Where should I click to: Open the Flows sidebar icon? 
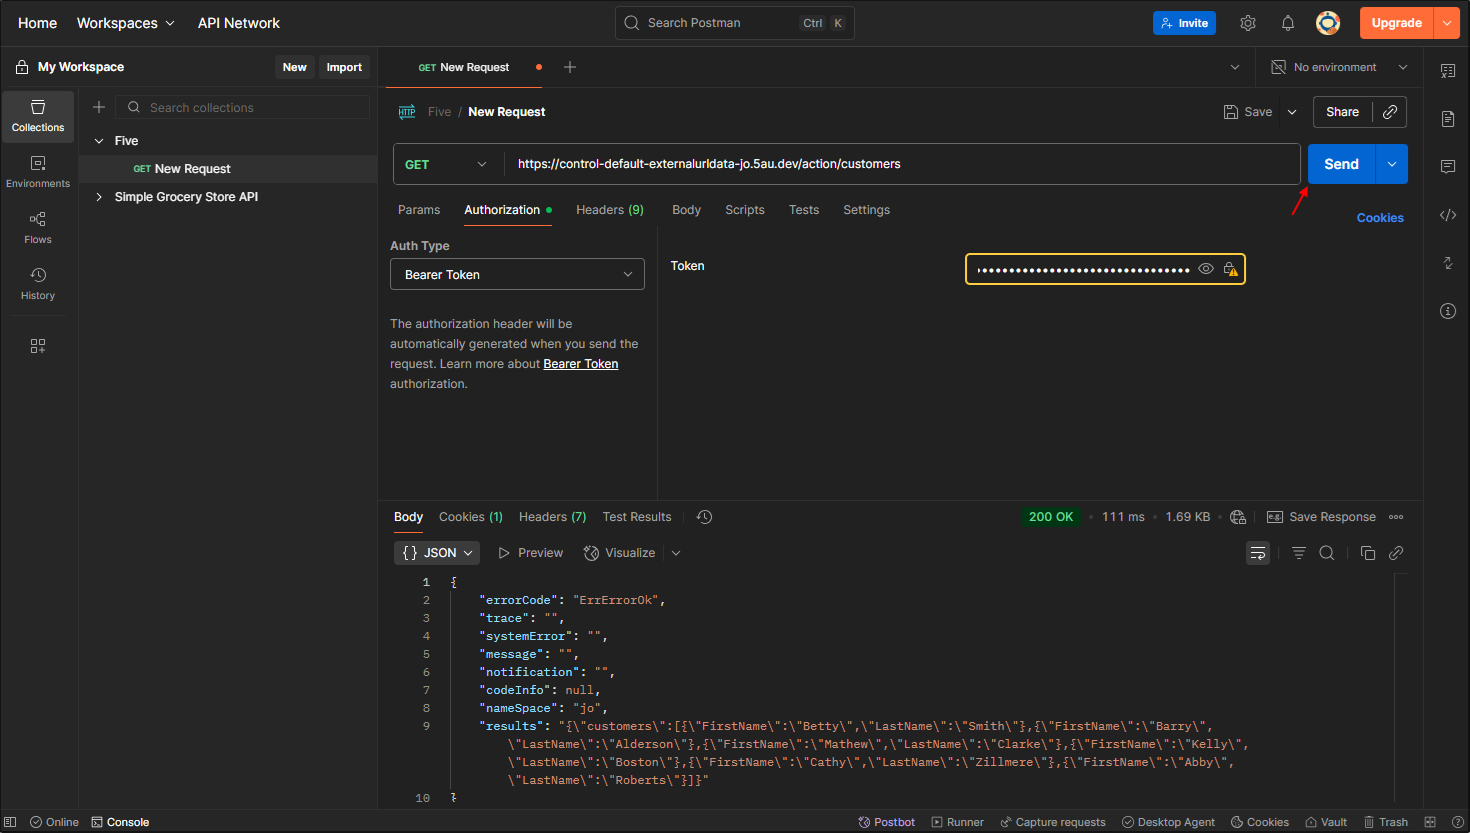pyautogui.click(x=38, y=227)
